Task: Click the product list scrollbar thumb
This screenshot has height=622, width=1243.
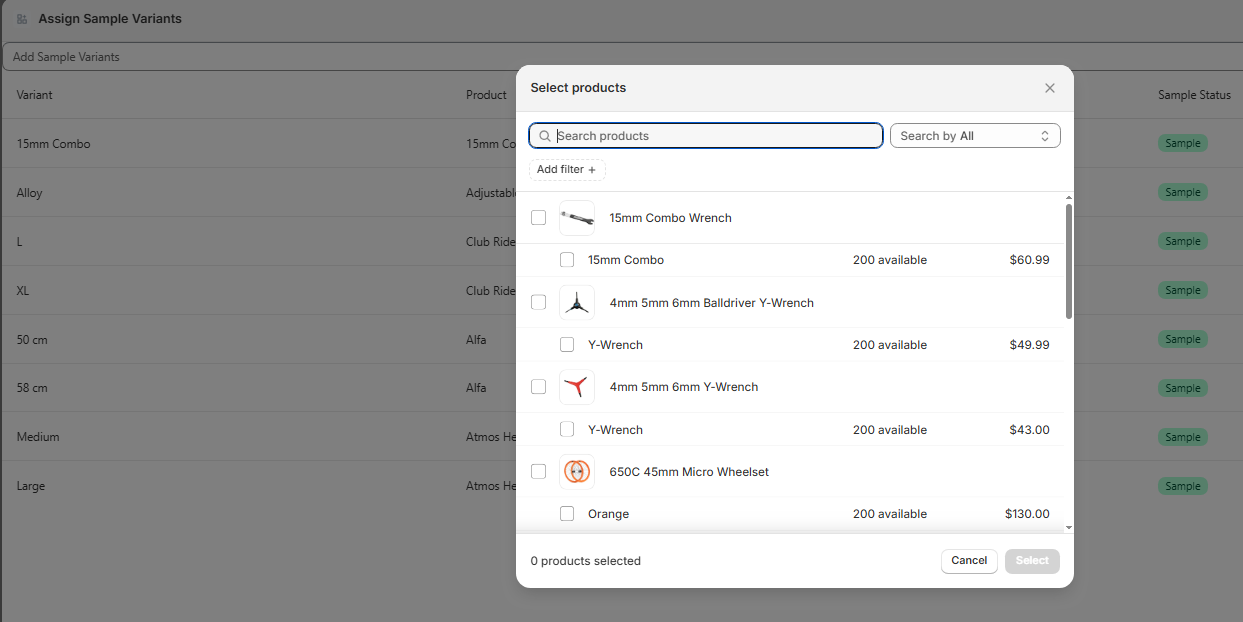Action: [x=1068, y=262]
